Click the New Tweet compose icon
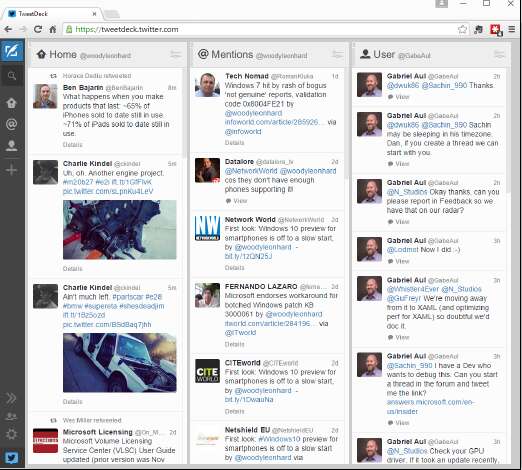This screenshot has height=470, width=522. [x=12, y=51]
